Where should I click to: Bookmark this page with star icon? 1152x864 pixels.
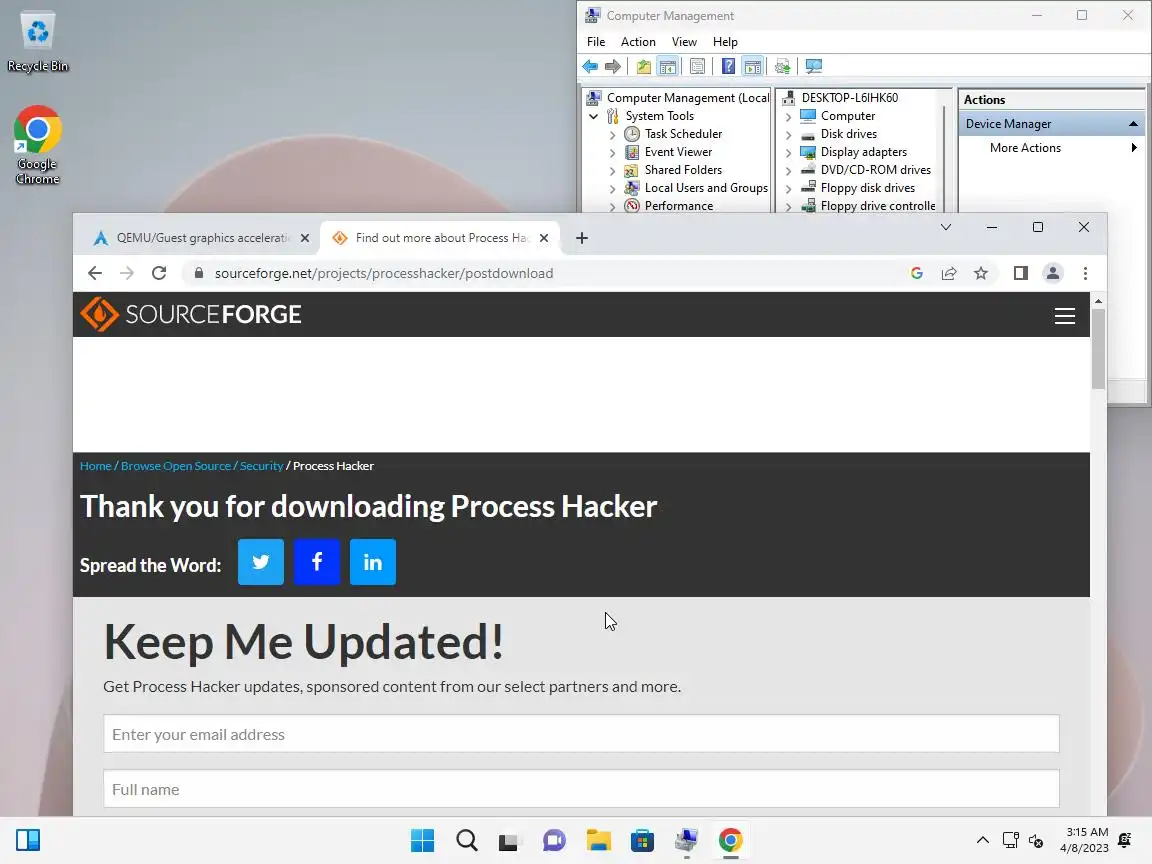click(x=981, y=273)
